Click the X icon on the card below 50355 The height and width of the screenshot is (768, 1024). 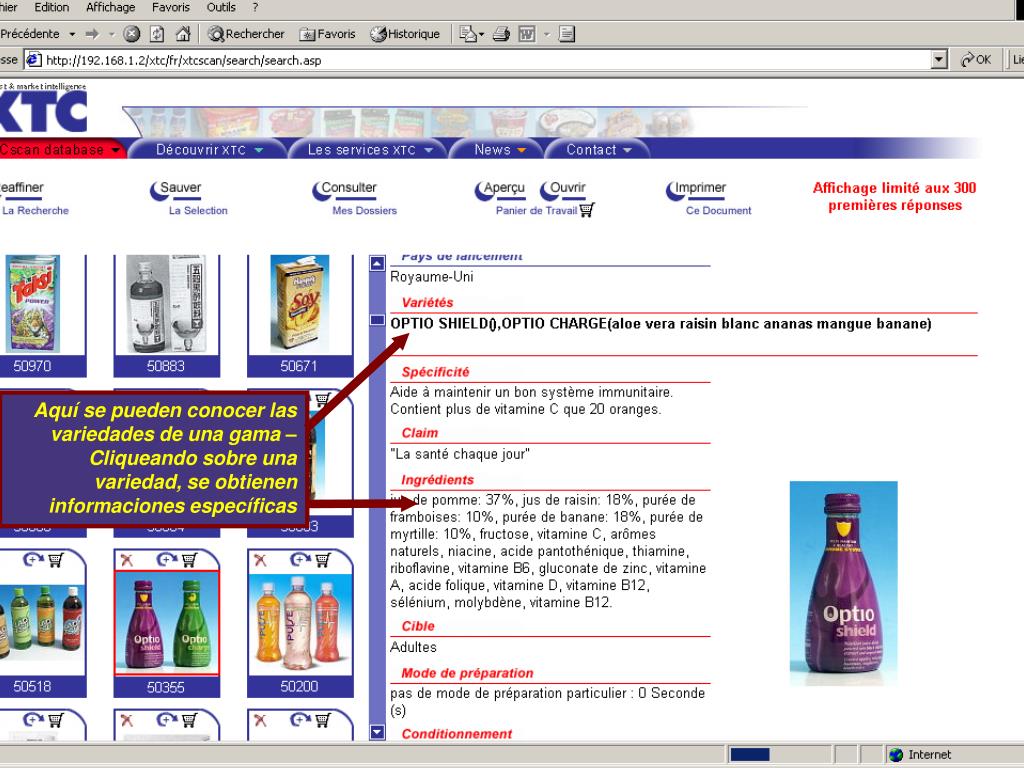[127, 720]
